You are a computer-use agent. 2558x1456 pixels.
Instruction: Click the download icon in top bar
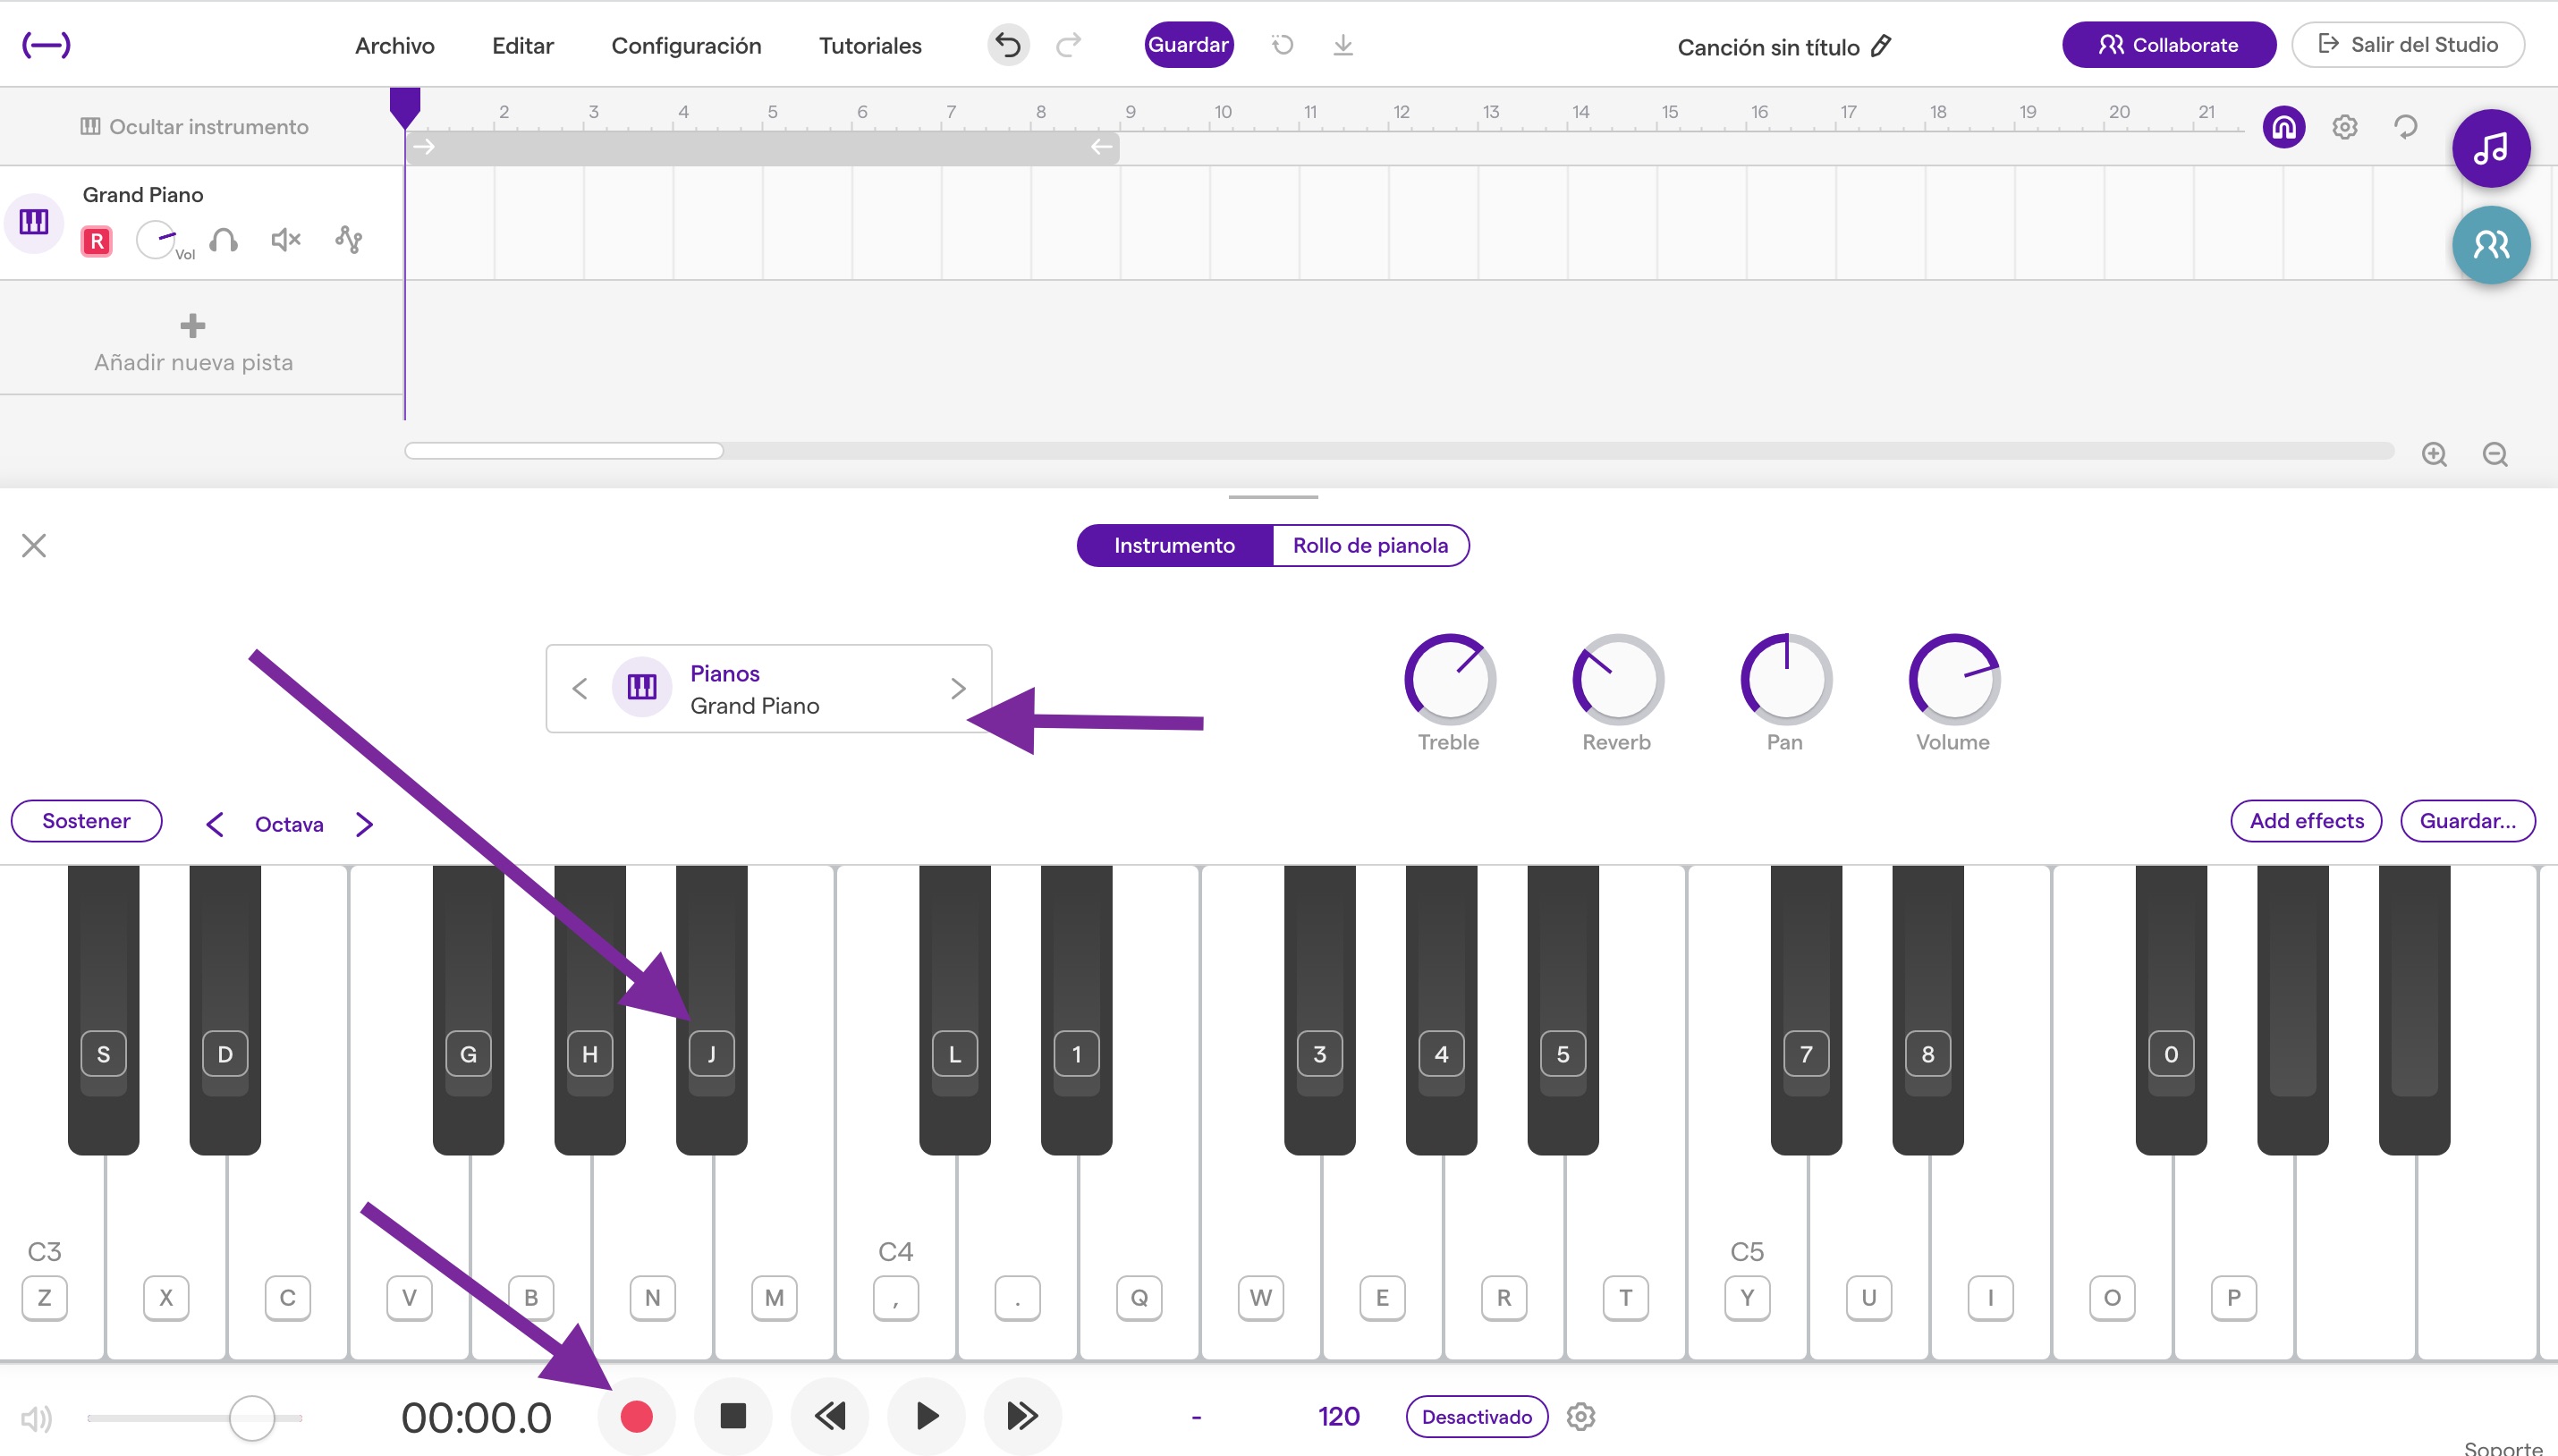[1343, 45]
